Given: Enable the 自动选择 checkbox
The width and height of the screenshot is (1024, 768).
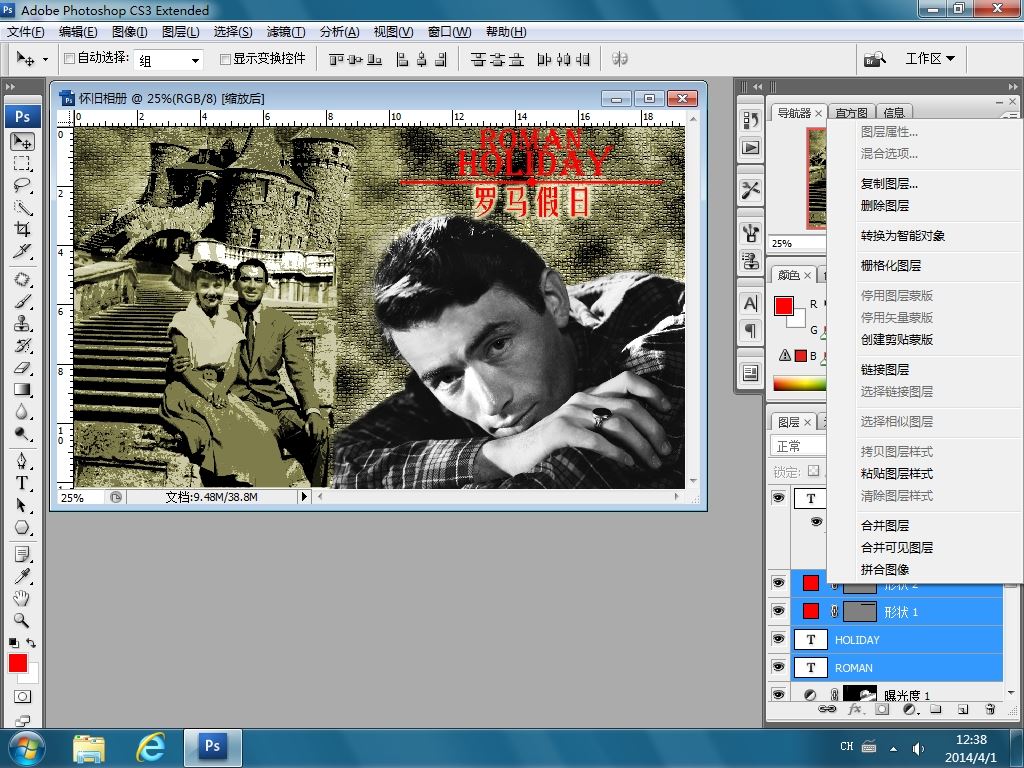Looking at the screenshot, I should (x=69, y=59).
